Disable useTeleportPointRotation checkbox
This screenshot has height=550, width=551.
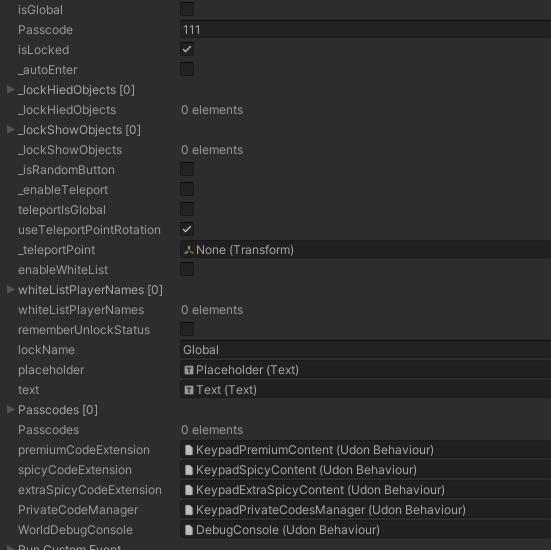point(187,230)
